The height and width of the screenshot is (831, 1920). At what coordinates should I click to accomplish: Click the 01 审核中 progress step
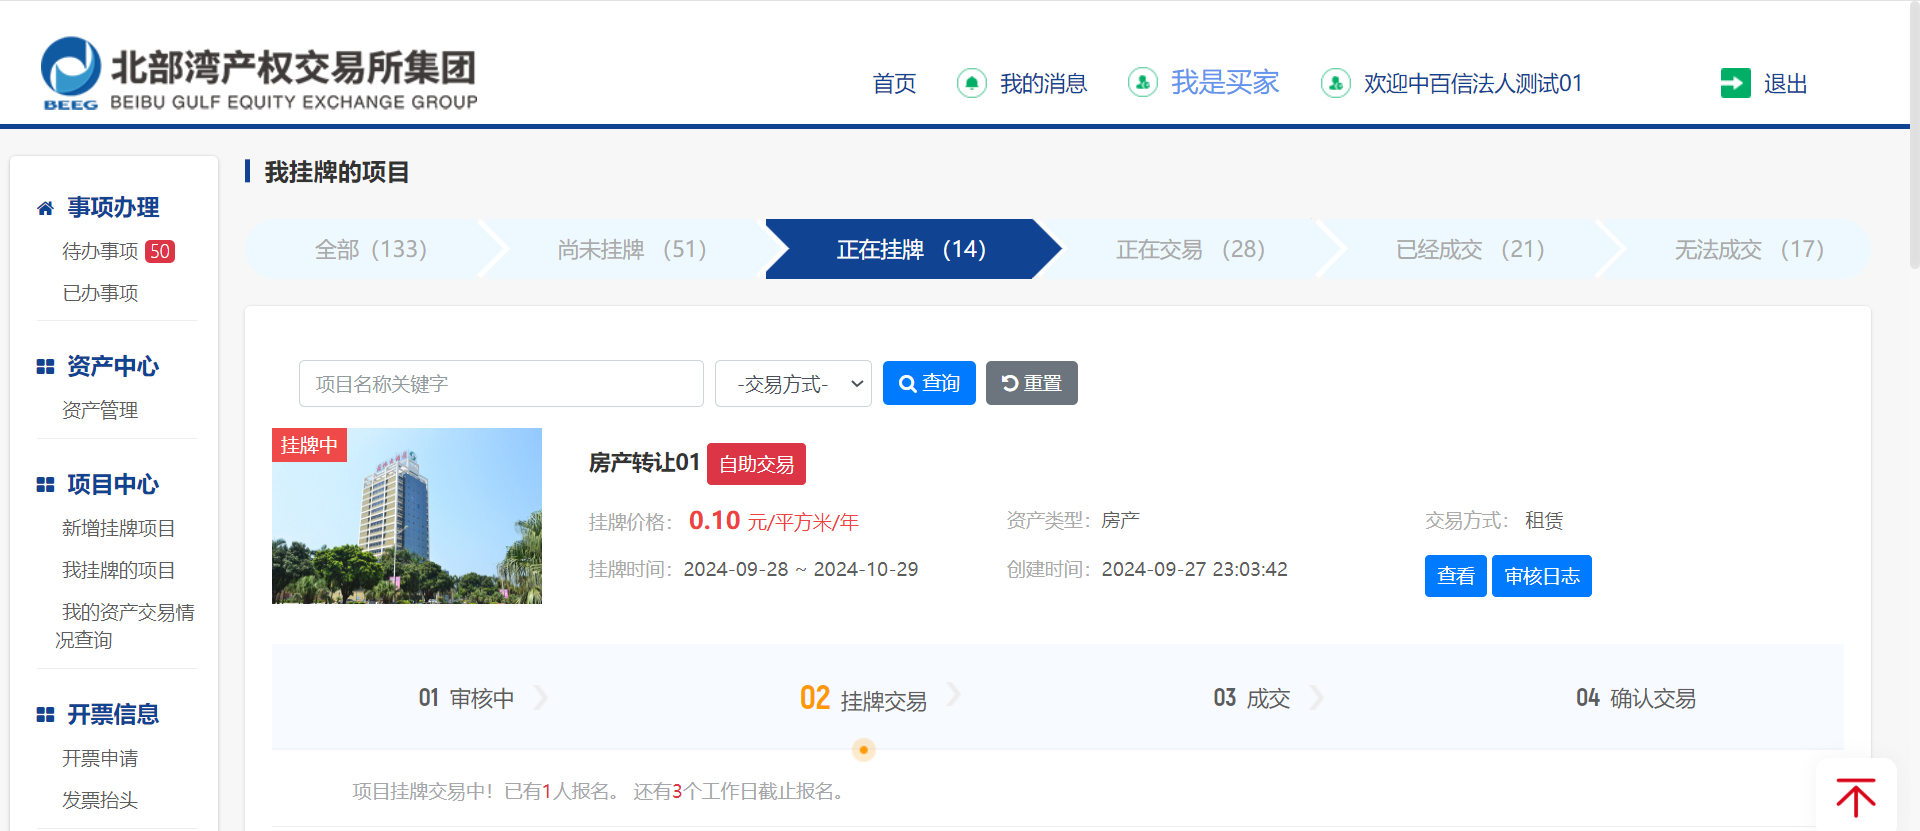466,698
